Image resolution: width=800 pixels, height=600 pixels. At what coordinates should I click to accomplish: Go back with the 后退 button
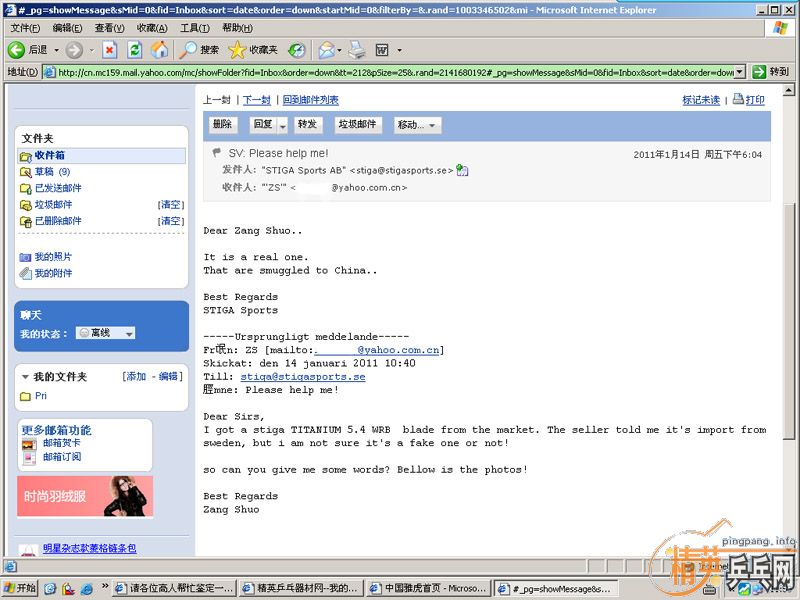coord(28,49)
